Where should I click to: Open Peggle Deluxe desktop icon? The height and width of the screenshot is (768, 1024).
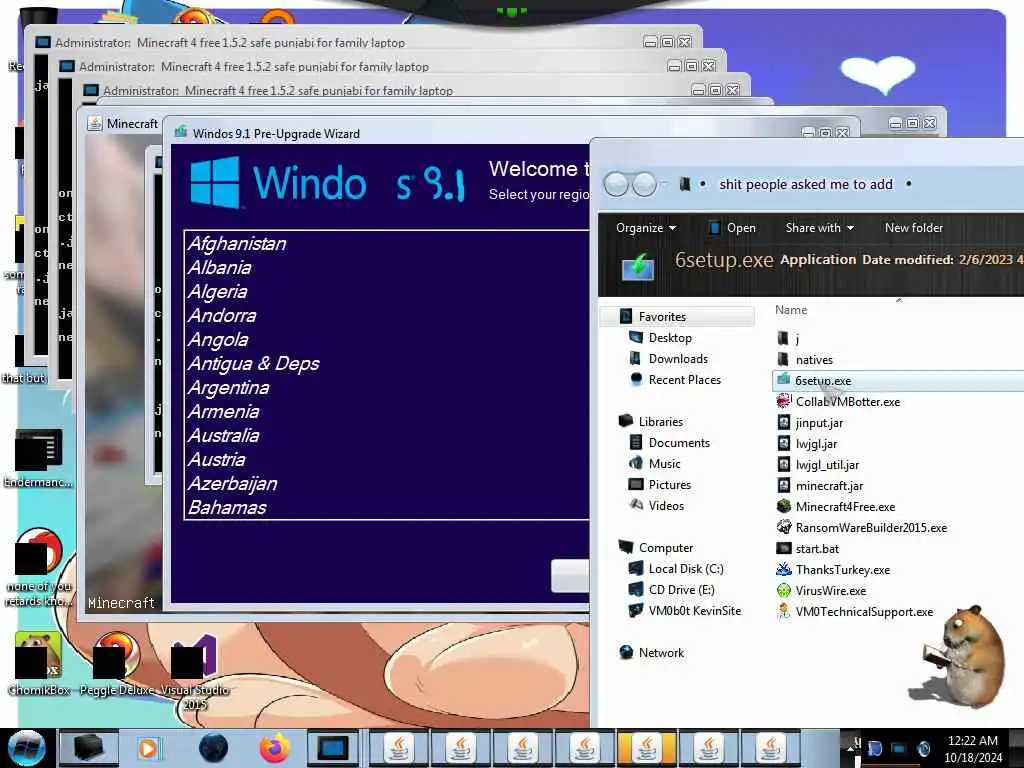(x=116, y=662)
